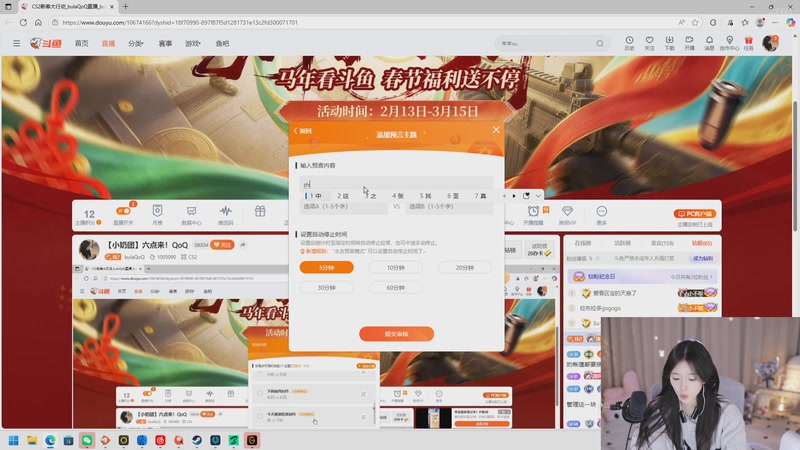Click the 成为钻粉 button

[703, 259]
